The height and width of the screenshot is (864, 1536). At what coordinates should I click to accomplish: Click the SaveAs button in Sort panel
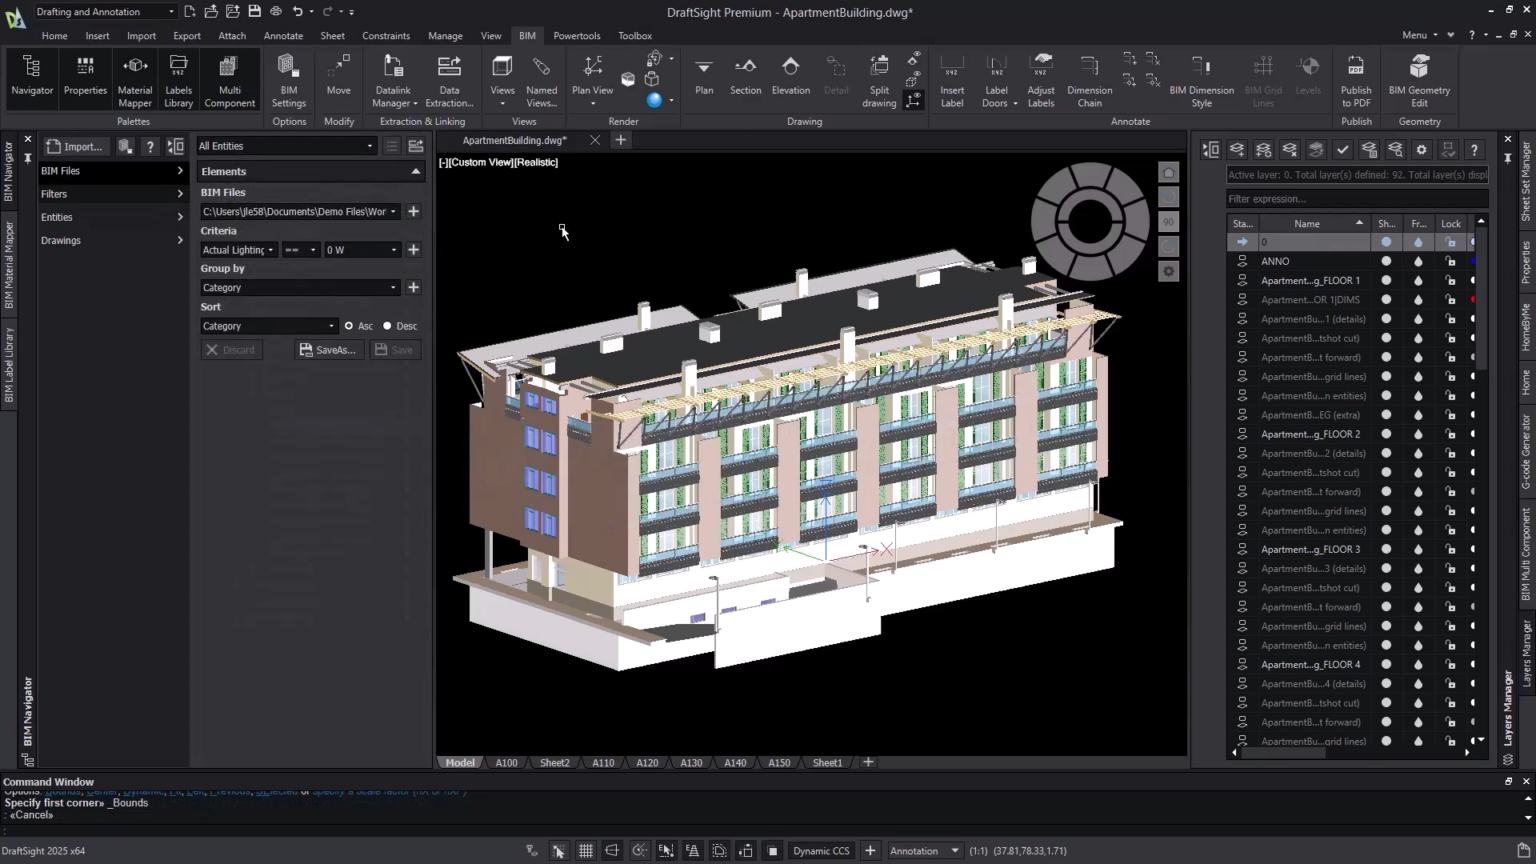[x=329, y=349]
